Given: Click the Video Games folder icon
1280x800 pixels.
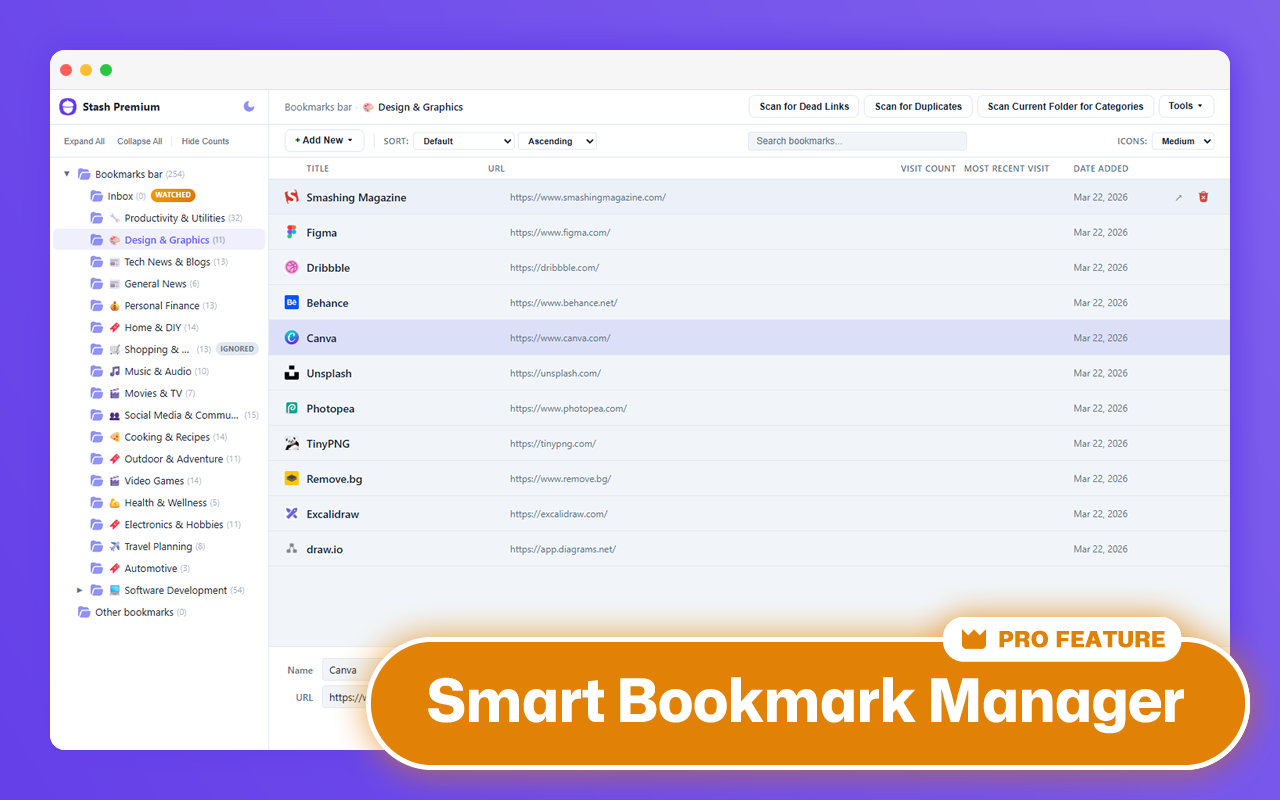Looking at the screenshot, I should 97,481.
